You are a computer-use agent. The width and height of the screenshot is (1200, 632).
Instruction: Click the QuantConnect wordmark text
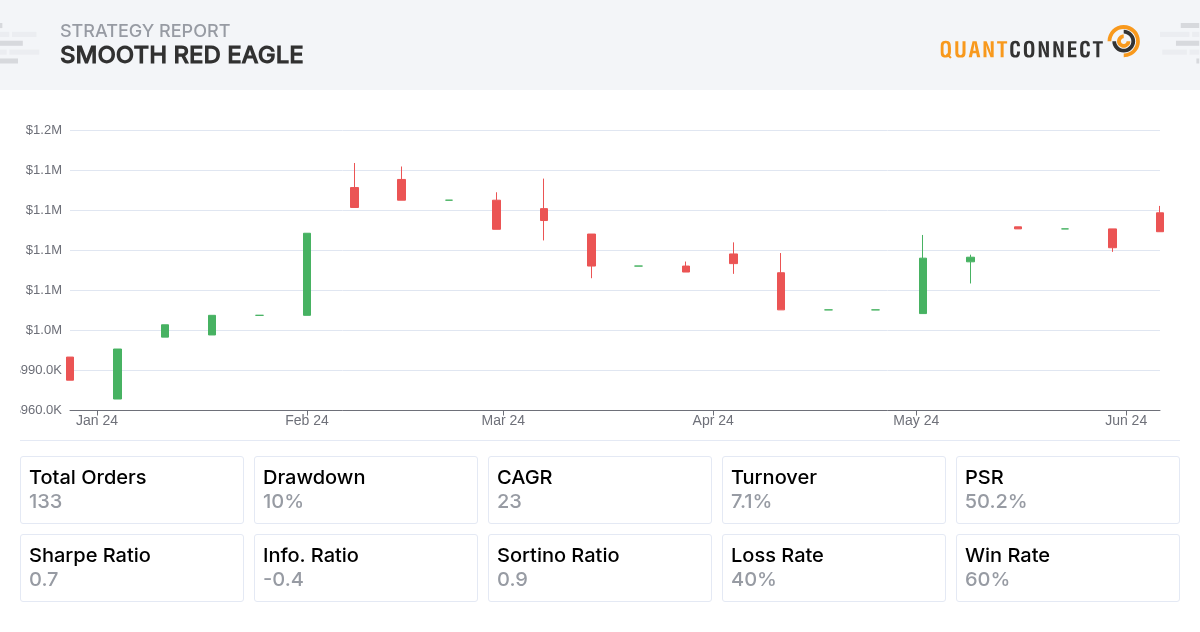tap(1021, 49)
